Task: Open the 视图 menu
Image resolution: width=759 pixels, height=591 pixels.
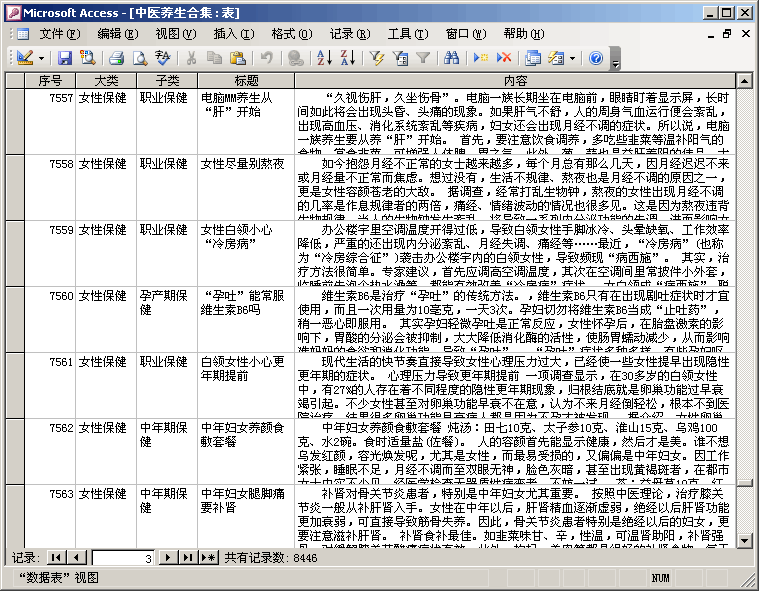Action: [x=176, y=34]
